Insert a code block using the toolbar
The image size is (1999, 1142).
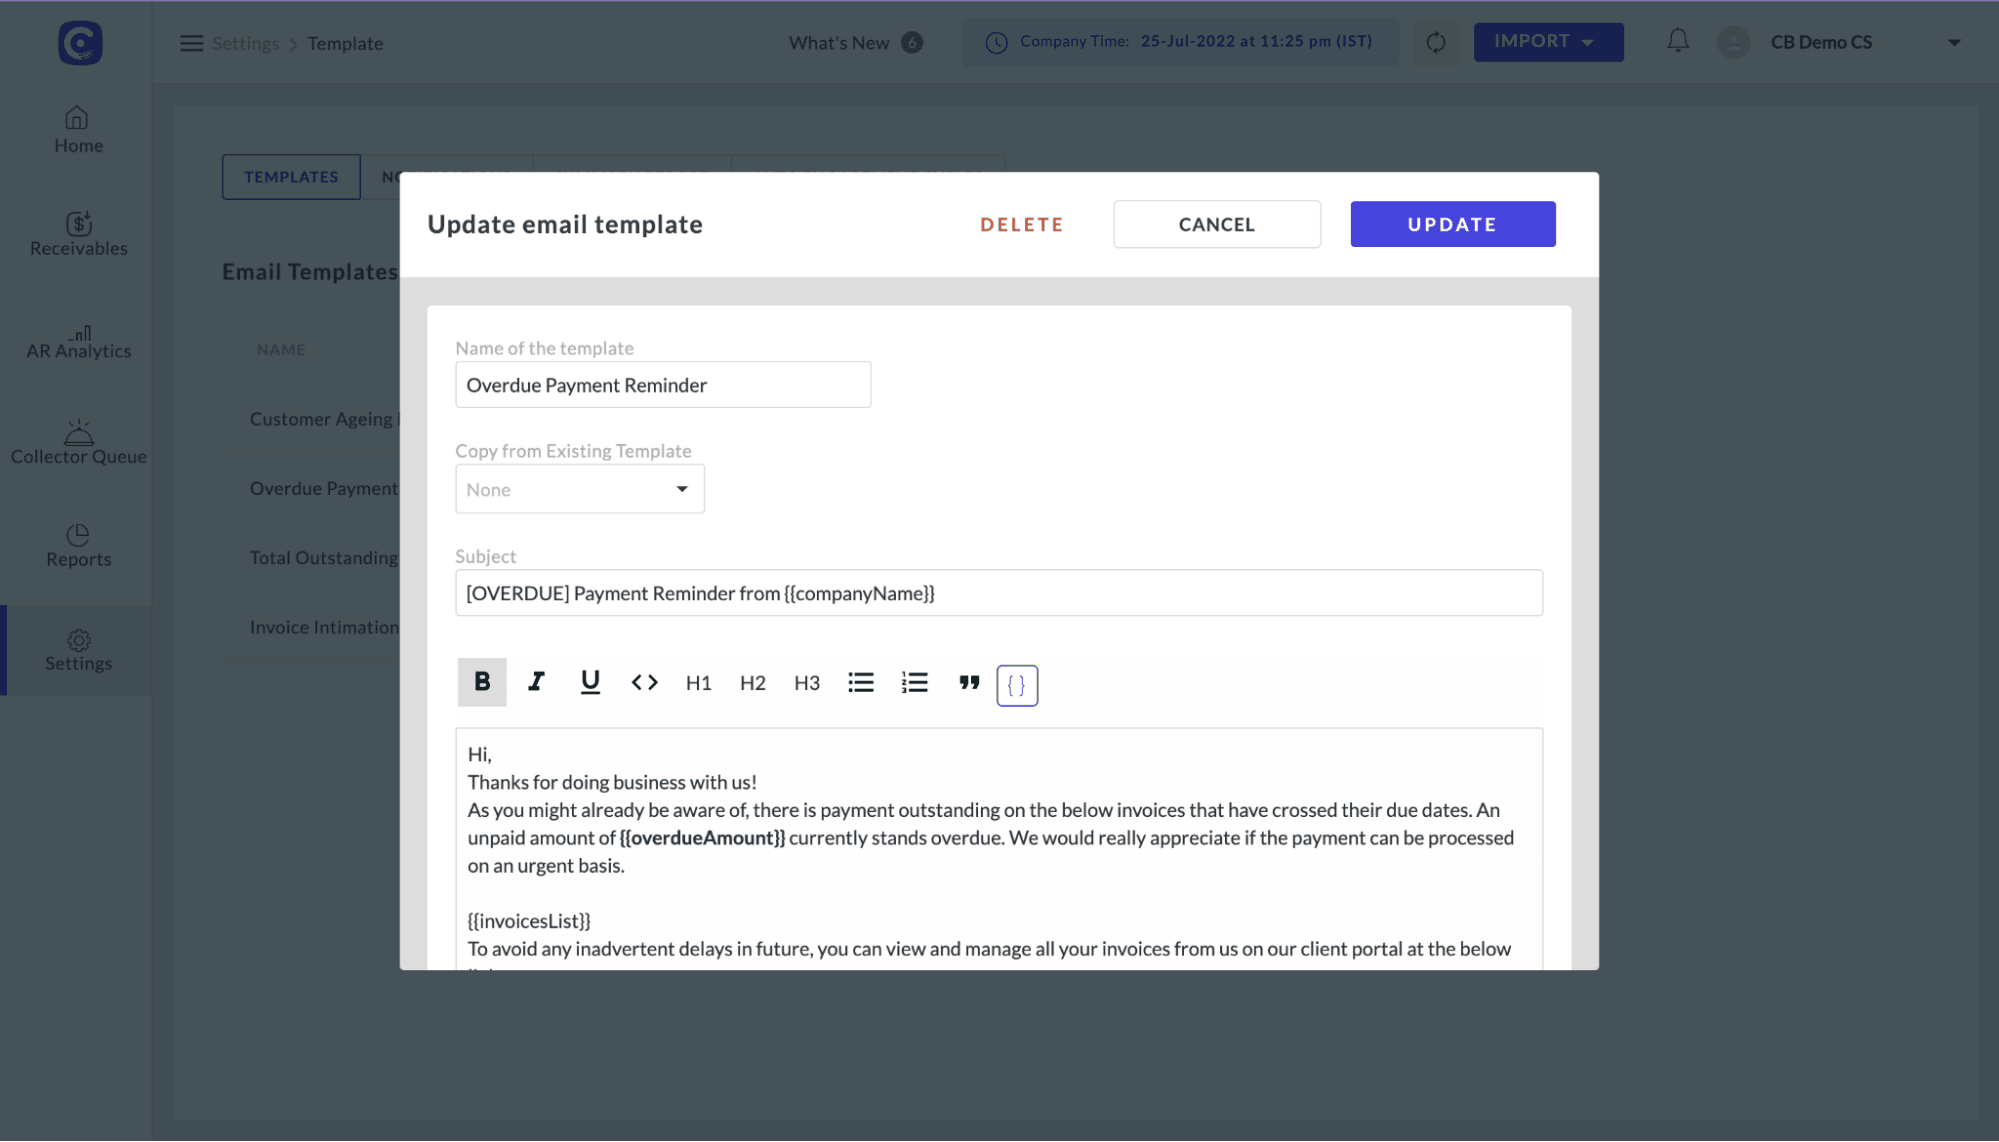pos(644,682)
